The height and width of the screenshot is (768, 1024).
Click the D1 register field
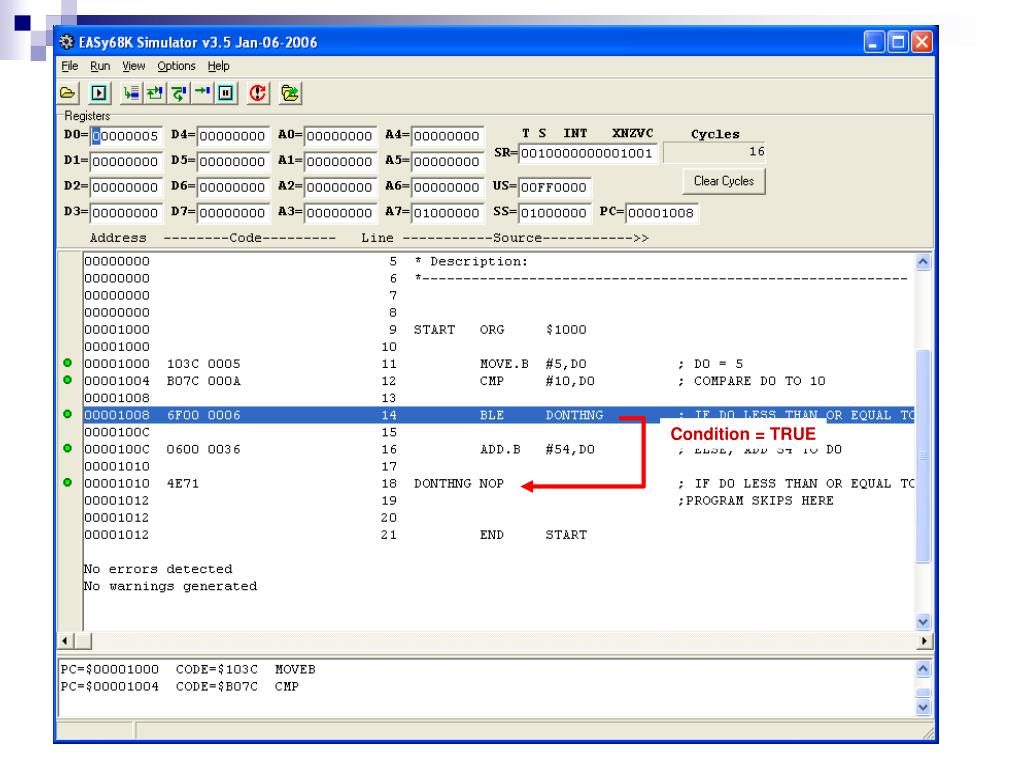(125, 161)
